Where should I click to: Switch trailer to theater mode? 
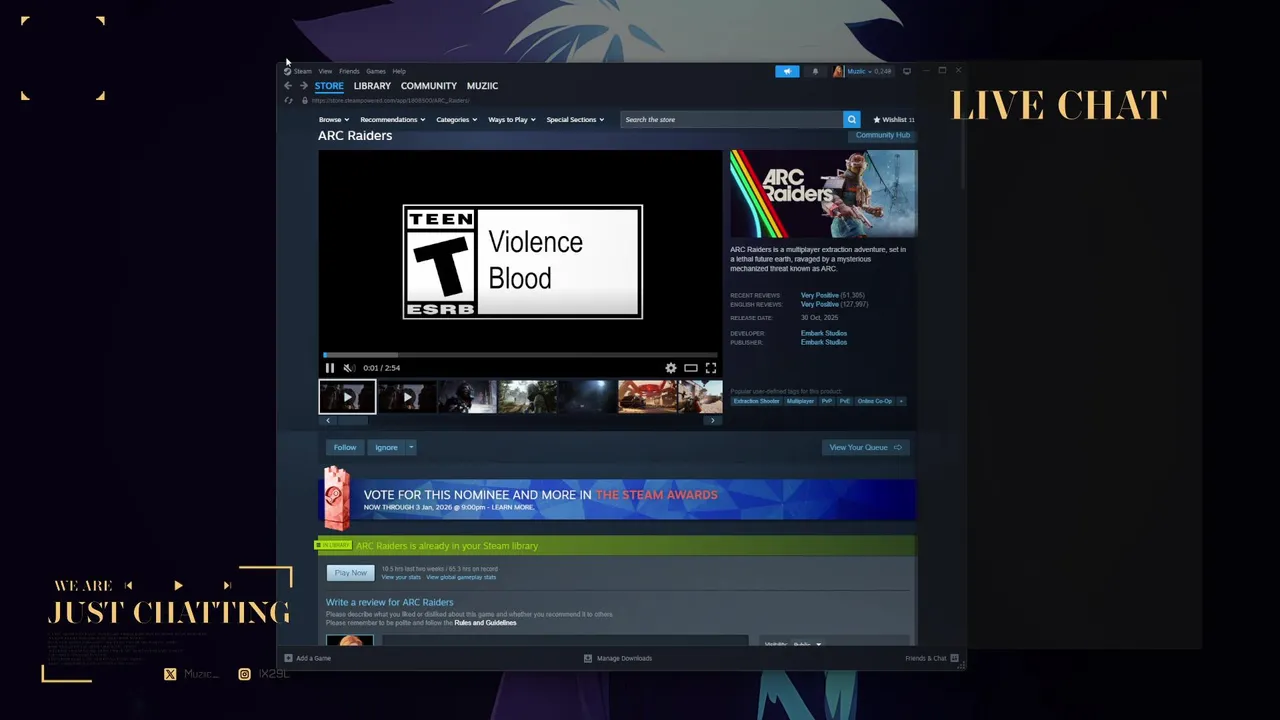pos(690,368)
